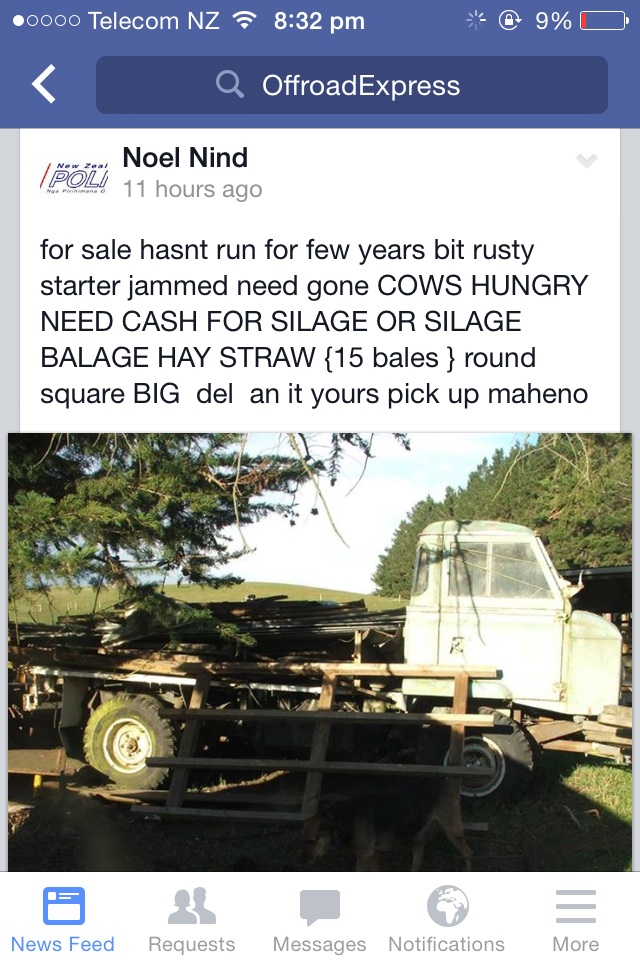Switch to the Notifications tab label
The image size is (640, 960).
point(447,944)
